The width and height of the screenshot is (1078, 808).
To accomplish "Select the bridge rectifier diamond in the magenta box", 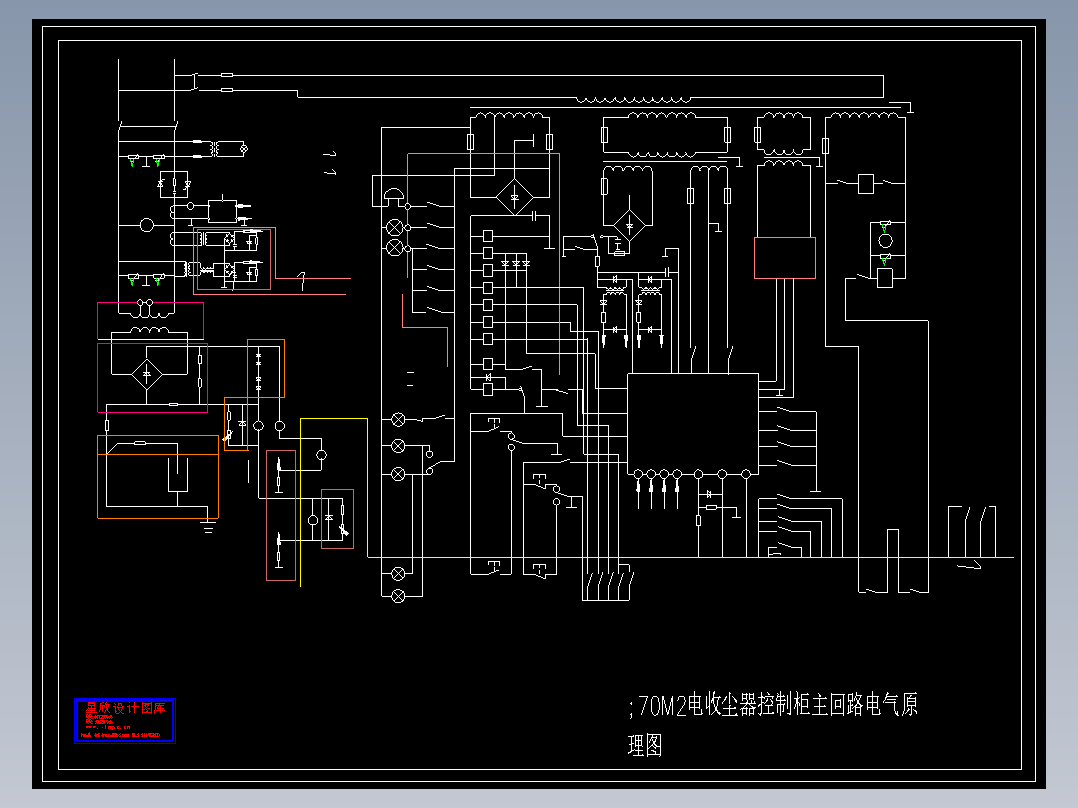I will (146, 375).
